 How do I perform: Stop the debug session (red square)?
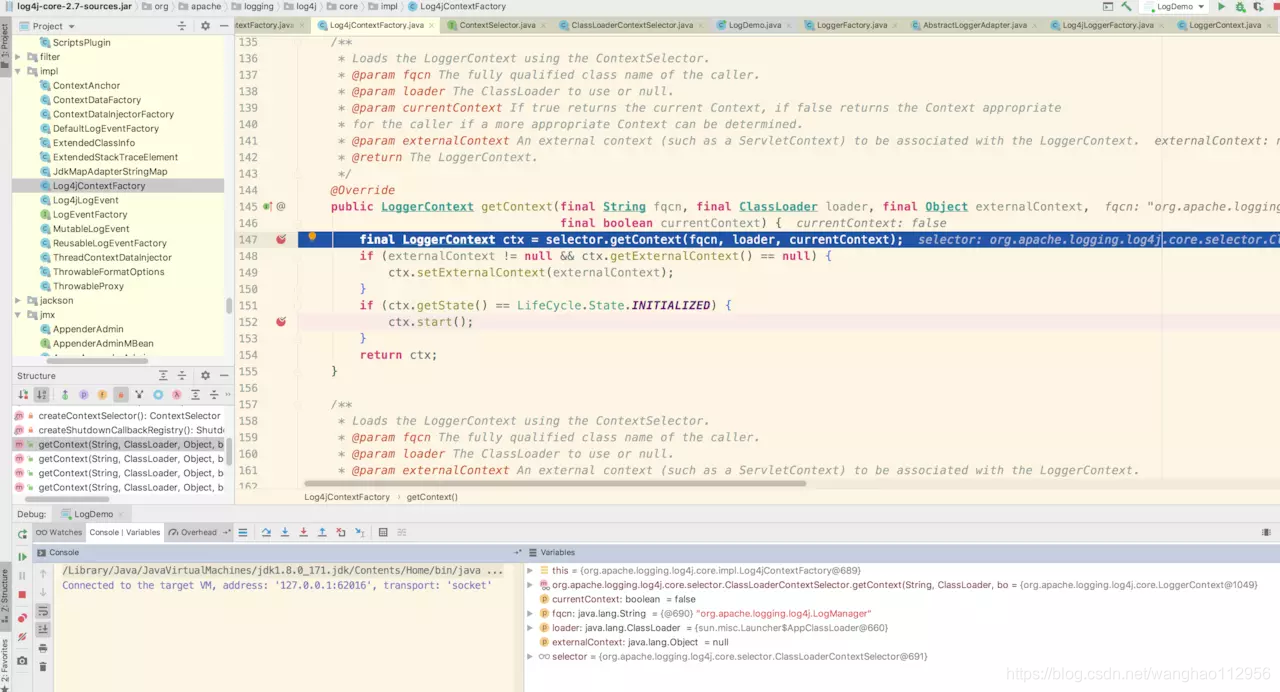click(22, 594)
